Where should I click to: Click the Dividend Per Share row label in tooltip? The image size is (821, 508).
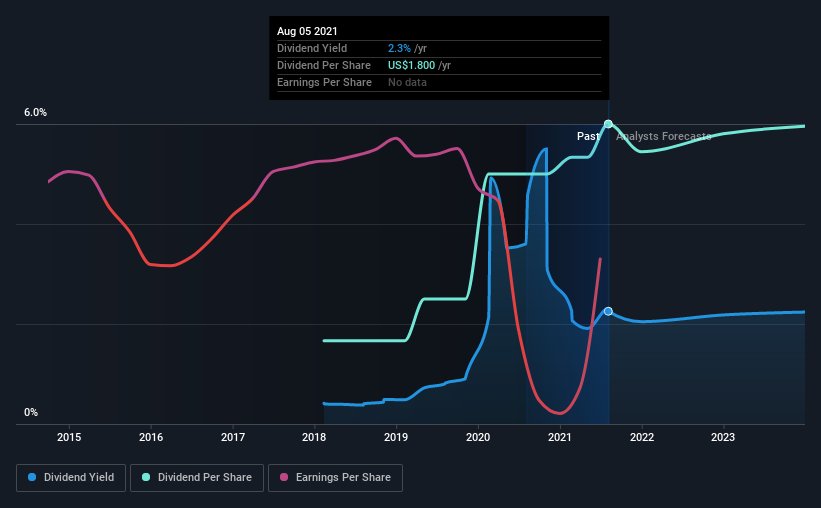(324, 65)
